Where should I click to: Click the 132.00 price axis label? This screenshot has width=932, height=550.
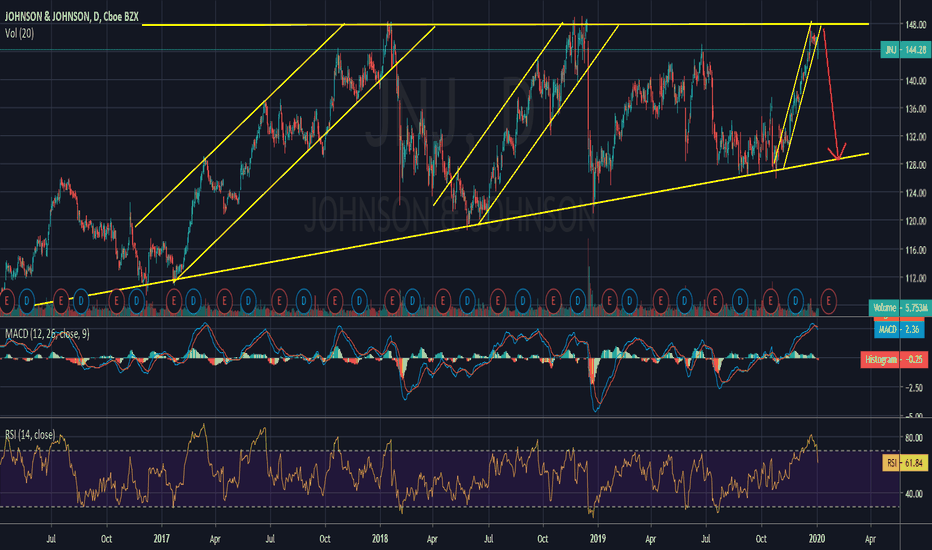click(914, 137)
